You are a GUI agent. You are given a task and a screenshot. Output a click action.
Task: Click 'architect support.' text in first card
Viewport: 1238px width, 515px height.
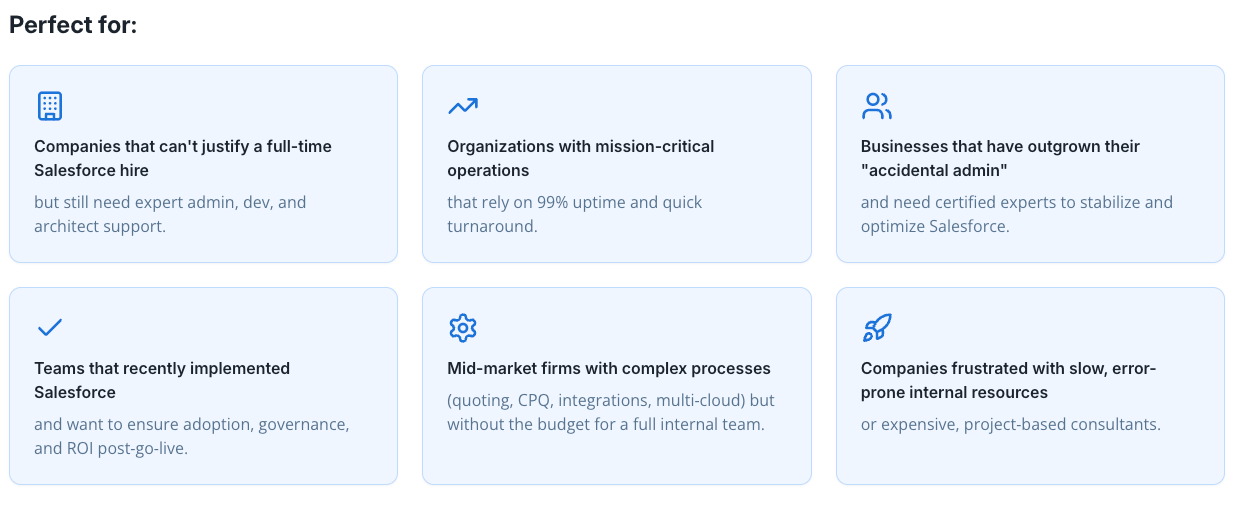pos(100,226)
